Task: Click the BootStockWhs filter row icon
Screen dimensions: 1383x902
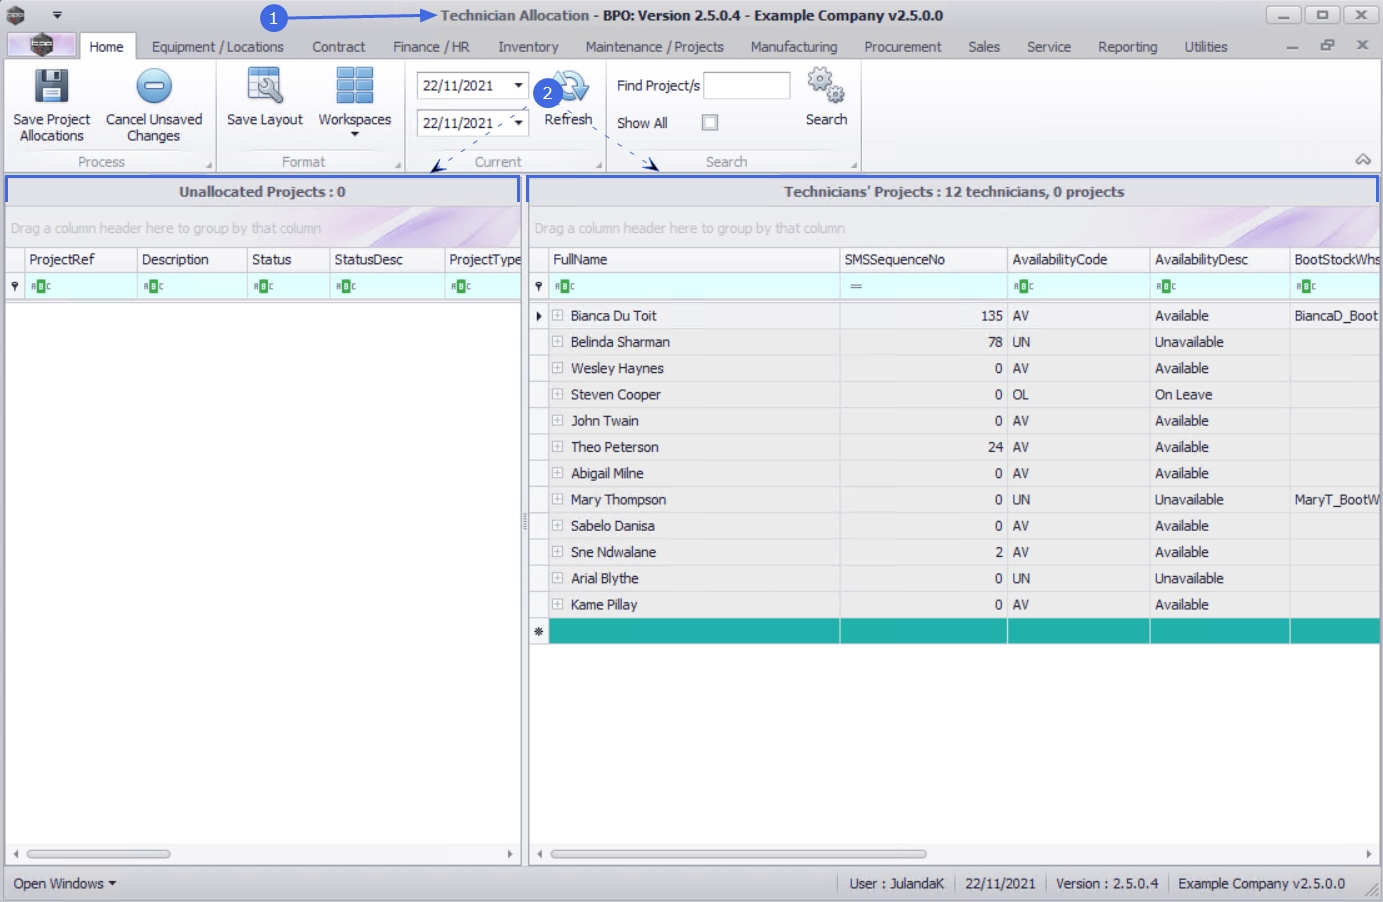Action: click(1306, 286)
